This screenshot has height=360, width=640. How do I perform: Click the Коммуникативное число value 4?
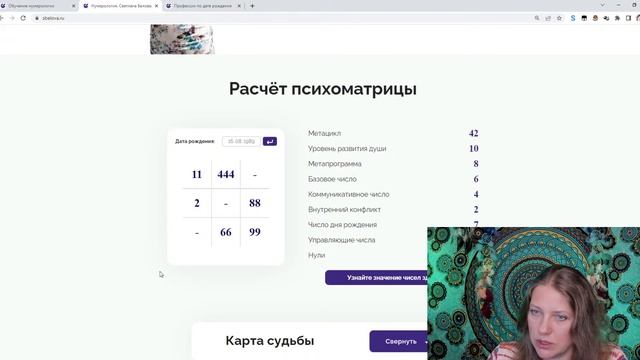[476, 194]
